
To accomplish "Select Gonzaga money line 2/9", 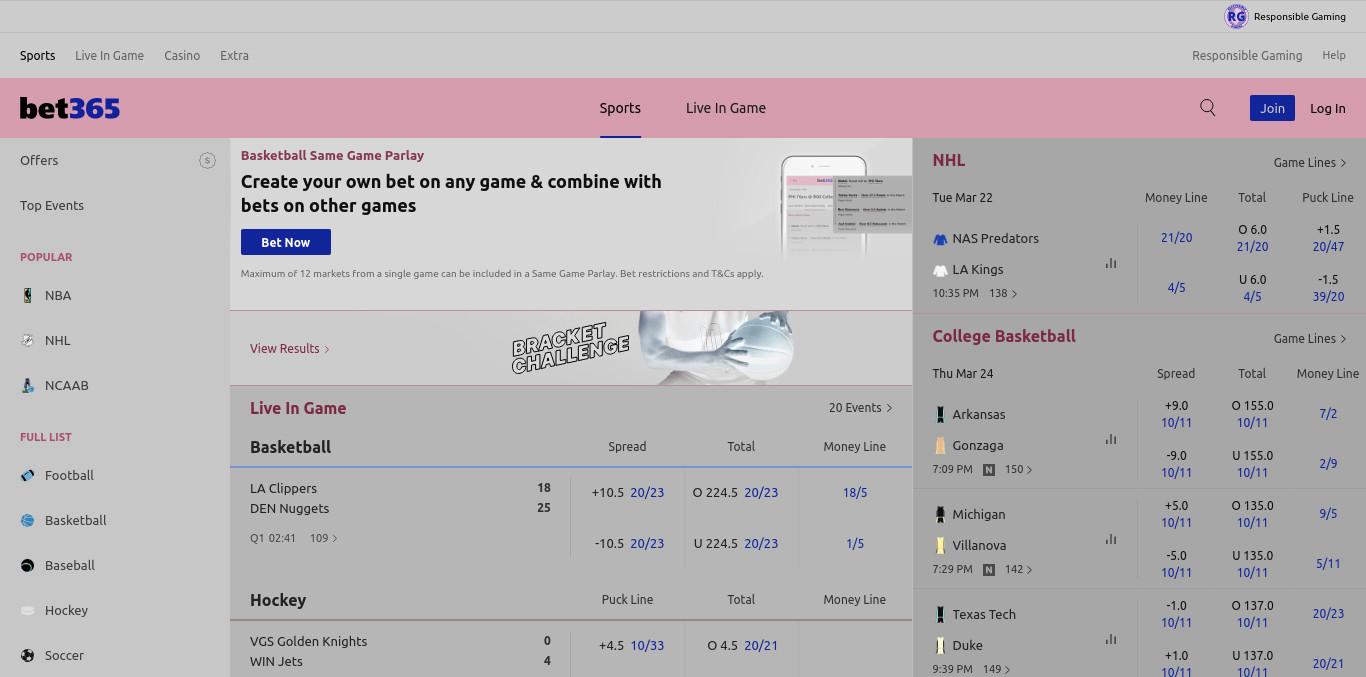I will coord(1328,463).
